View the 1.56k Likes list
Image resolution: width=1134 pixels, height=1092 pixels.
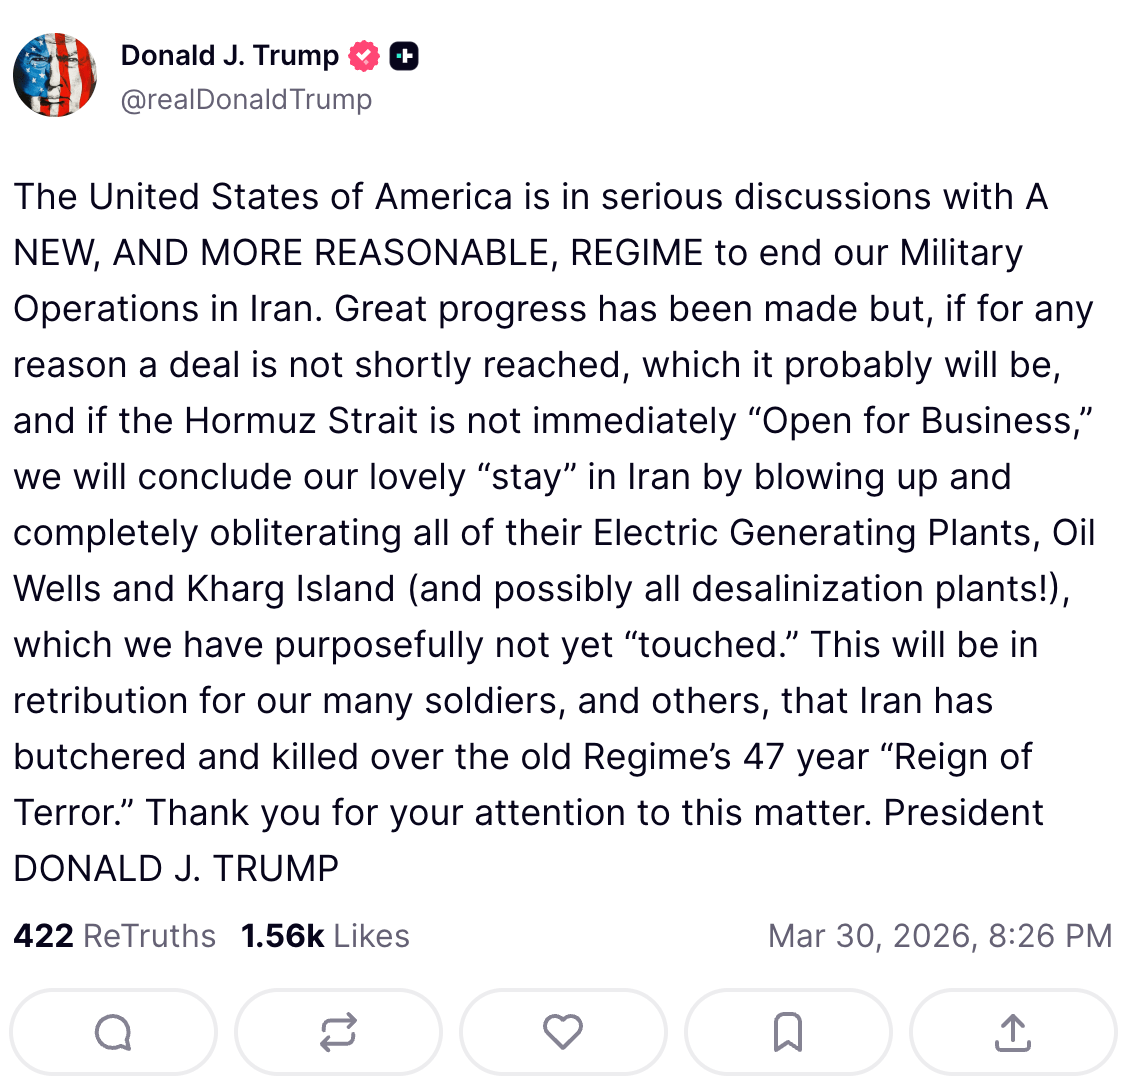[x=325, y=936]
